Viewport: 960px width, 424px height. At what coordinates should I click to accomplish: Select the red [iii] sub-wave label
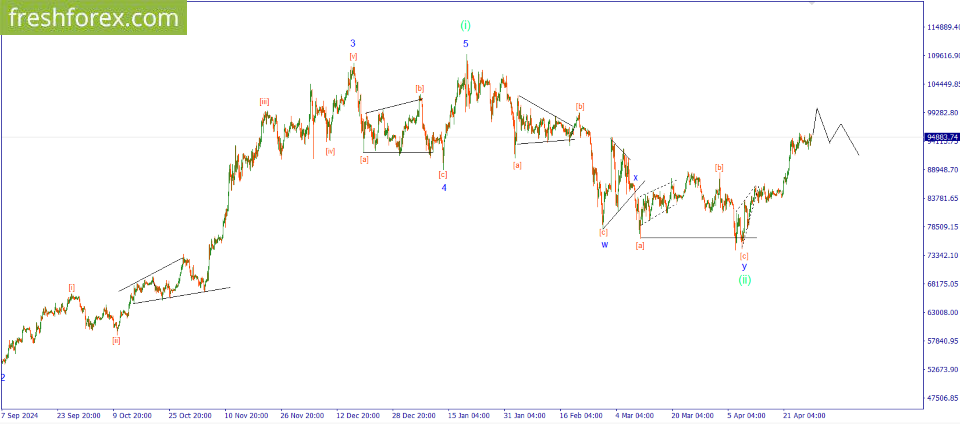[x=264, y=101]
